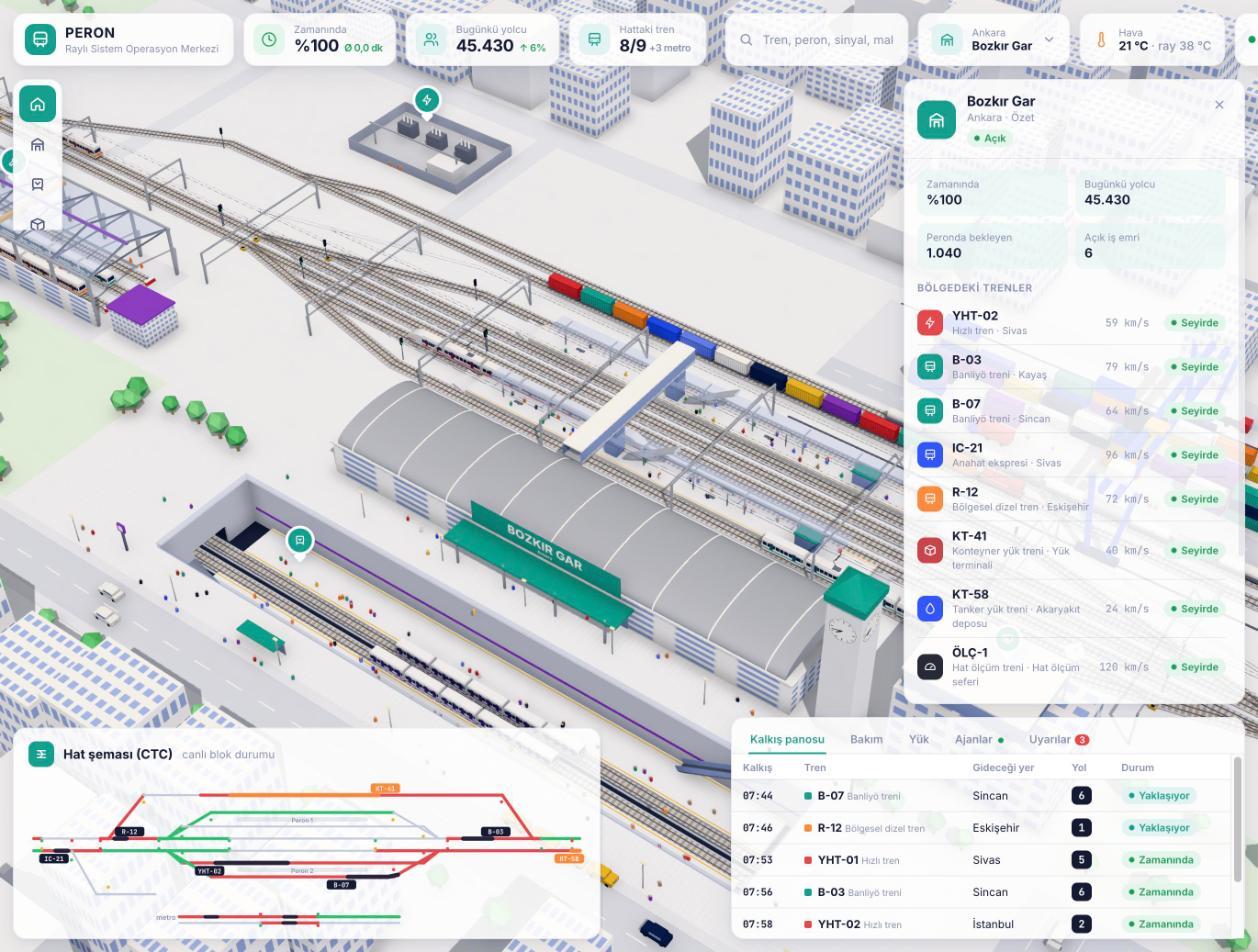Click the R-12 regional diesel icon
Image resolution: width=1258 pixels, height=952 pixels.
pyautogui.click(x=930, y=498)
